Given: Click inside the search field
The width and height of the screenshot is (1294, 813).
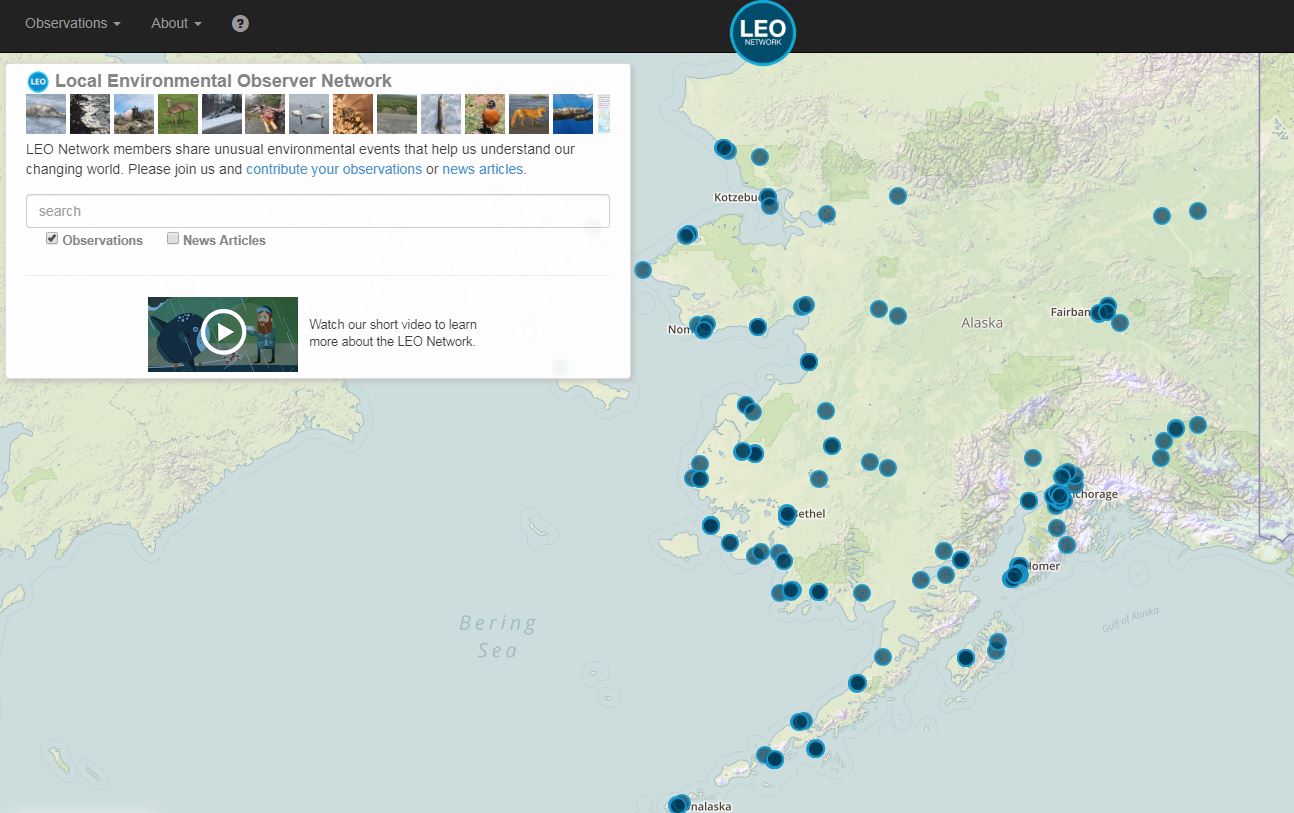Looking at the screenshot, I should pyautogui.click(x=317, y=211).
